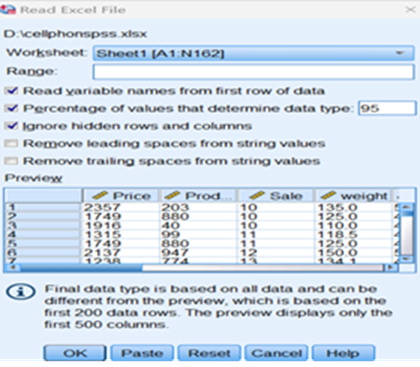Click the ruler icon beside Price header
The height and width of the screenshot is (367, 420).
[x=100, y=195]
